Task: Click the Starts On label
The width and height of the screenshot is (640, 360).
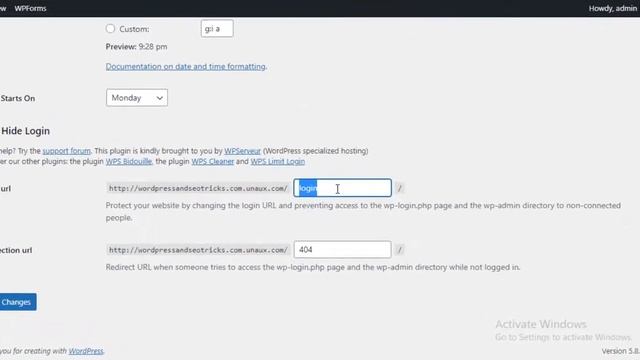Action: pos(18,98)
